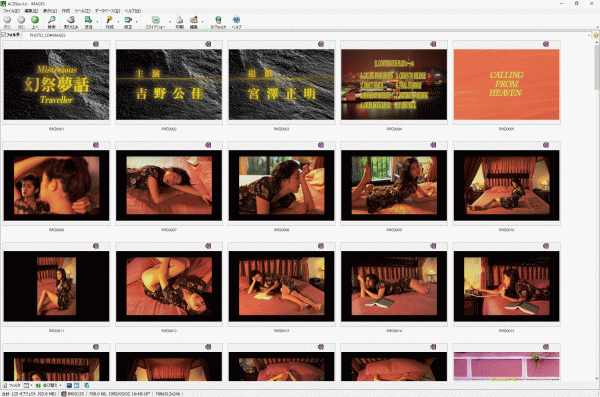600x397 pixels.
Task: Expand the Sort (並び替え) dropdown arrow
Action: pos(60,386)
